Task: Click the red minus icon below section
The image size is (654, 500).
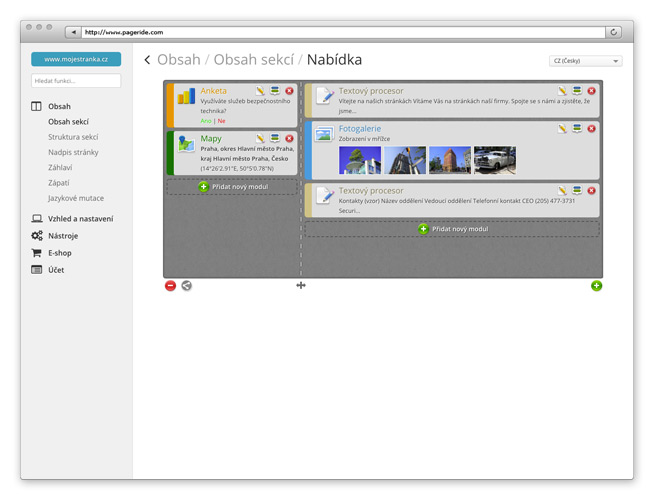Action: [170, 286]
